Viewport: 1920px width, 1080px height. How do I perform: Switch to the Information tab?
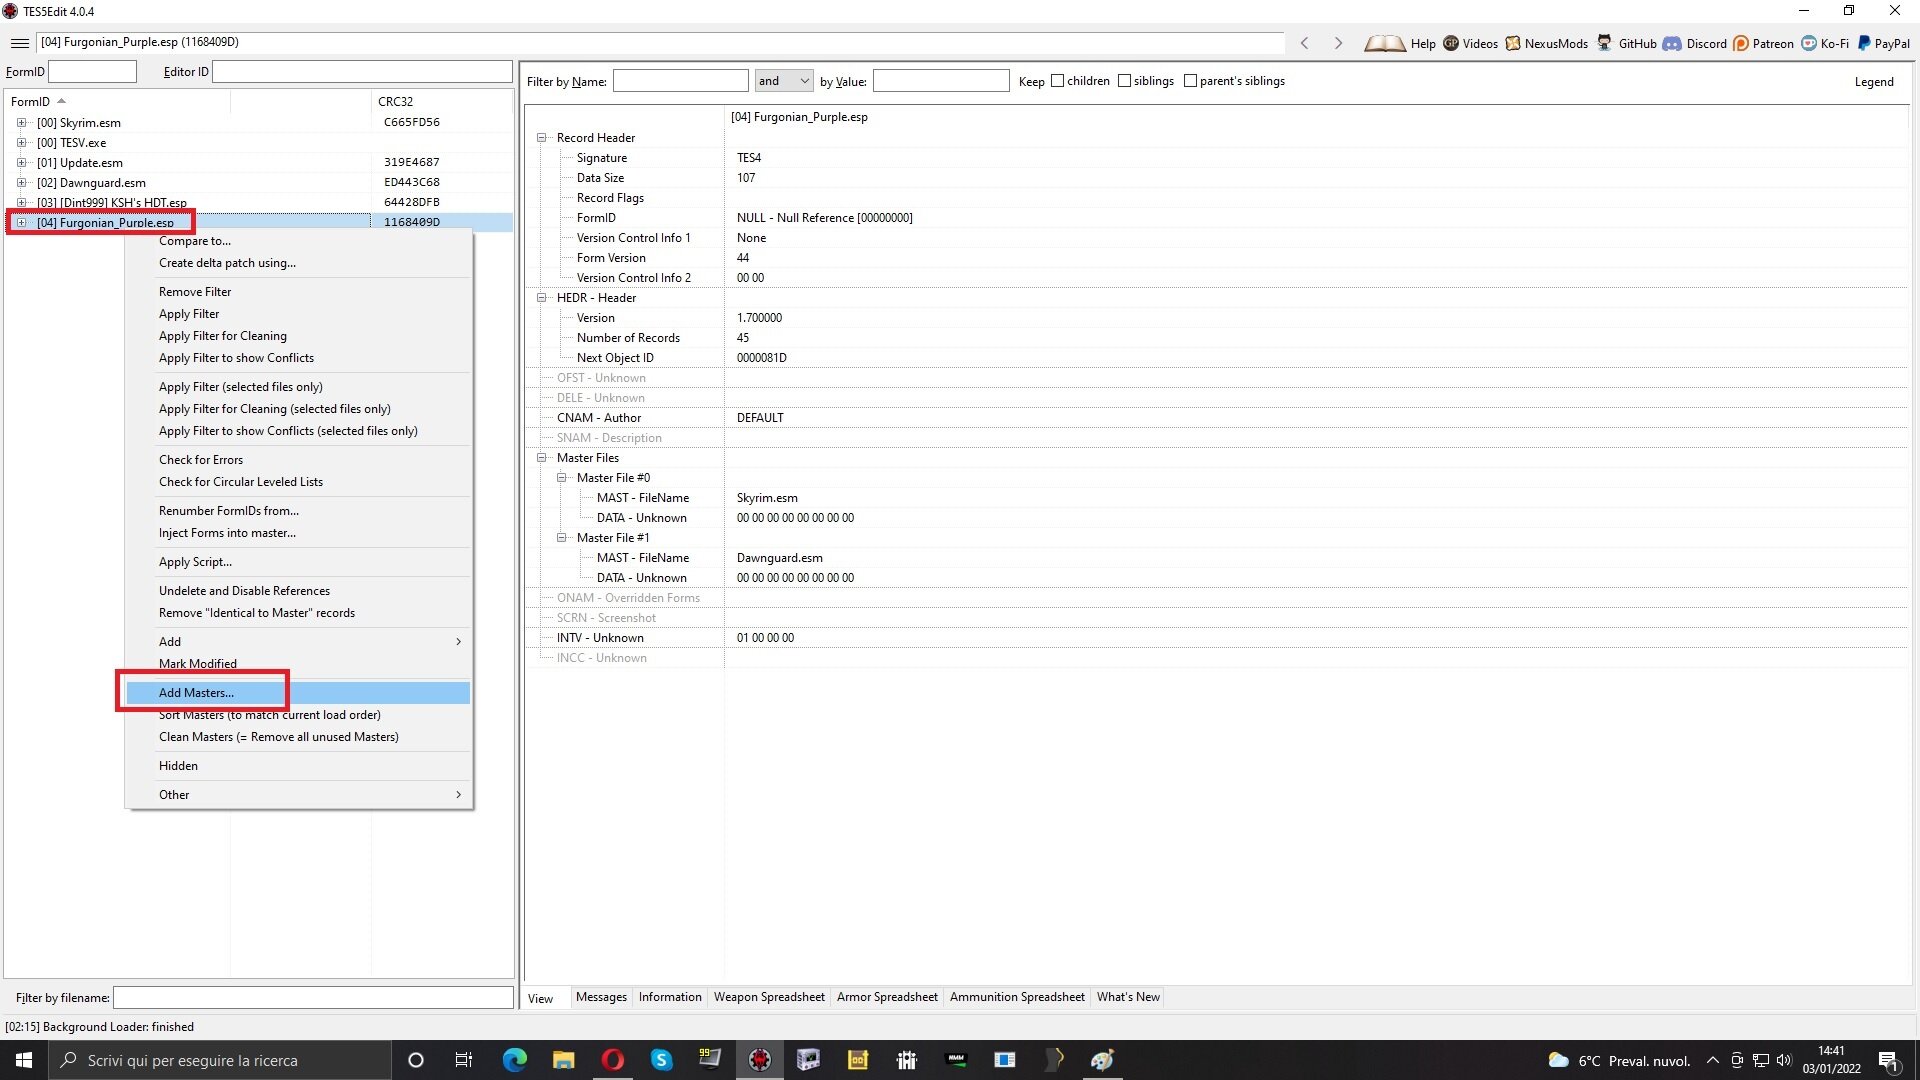pos(670,997)
